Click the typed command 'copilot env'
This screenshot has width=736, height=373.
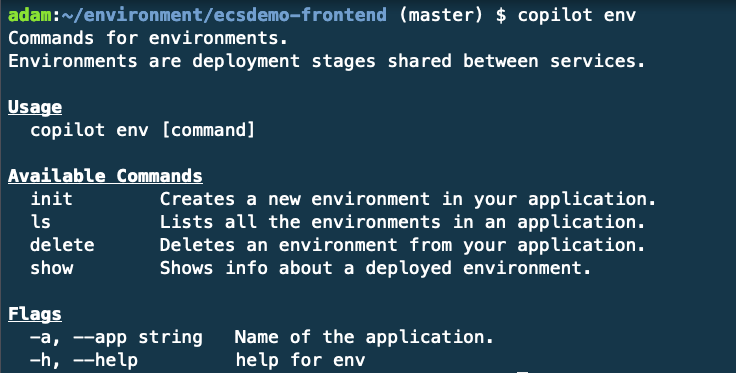(577, 16)
